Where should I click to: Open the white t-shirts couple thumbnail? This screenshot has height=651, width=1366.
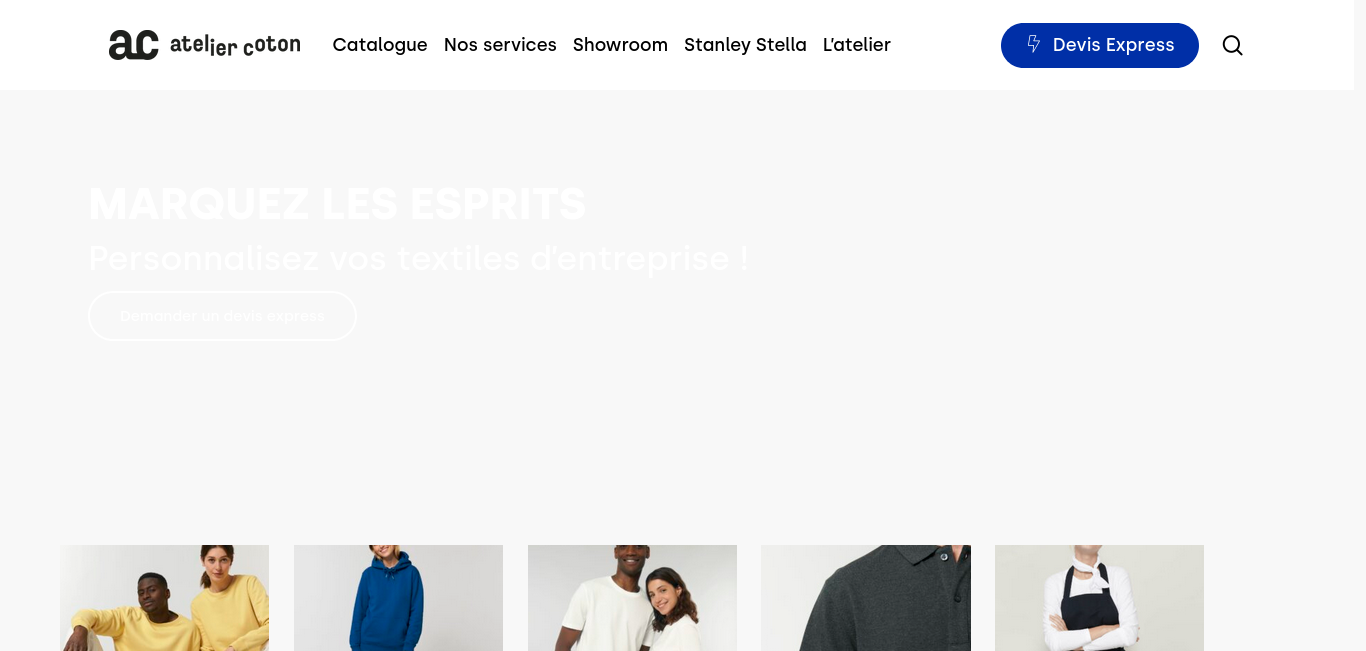[632, 598]
